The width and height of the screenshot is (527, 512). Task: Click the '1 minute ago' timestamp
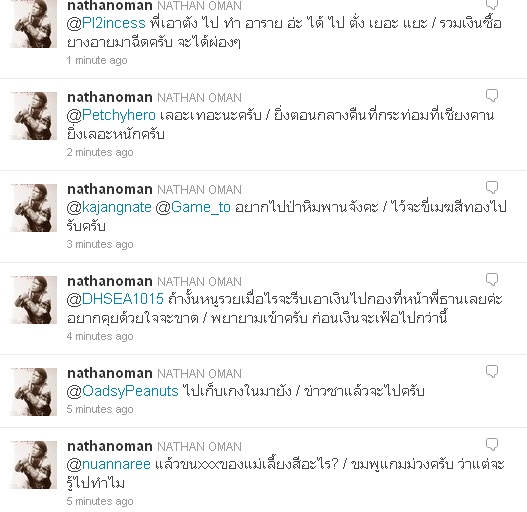pyautogui.click(x=97, y=60)
